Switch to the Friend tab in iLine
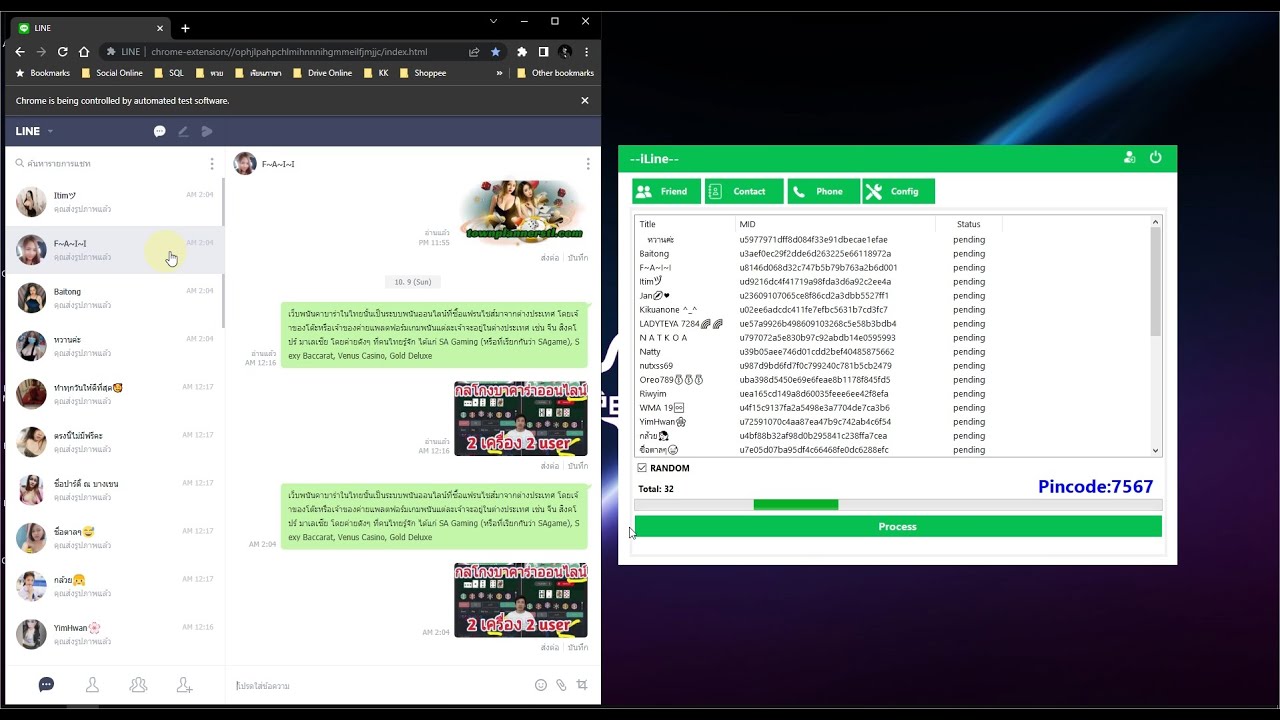1280x720 pixels. pyautogui.click(x=666, y=191)
